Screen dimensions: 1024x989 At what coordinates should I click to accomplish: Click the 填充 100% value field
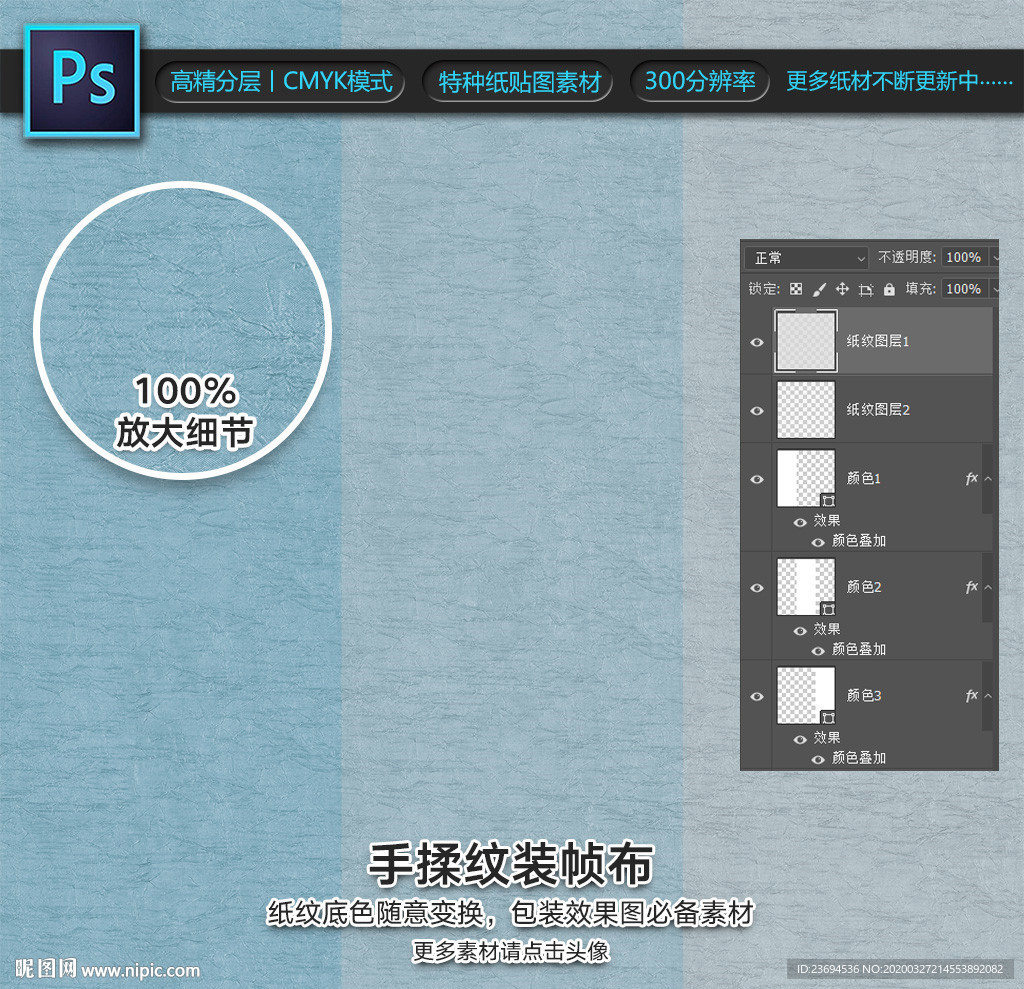tap(964, 289)
